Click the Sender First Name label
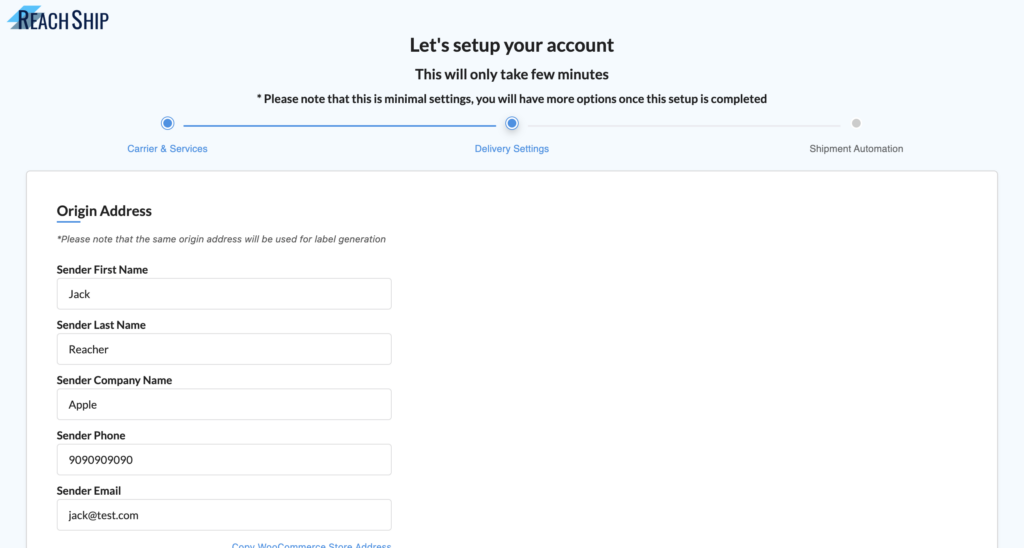 [102, 269]
